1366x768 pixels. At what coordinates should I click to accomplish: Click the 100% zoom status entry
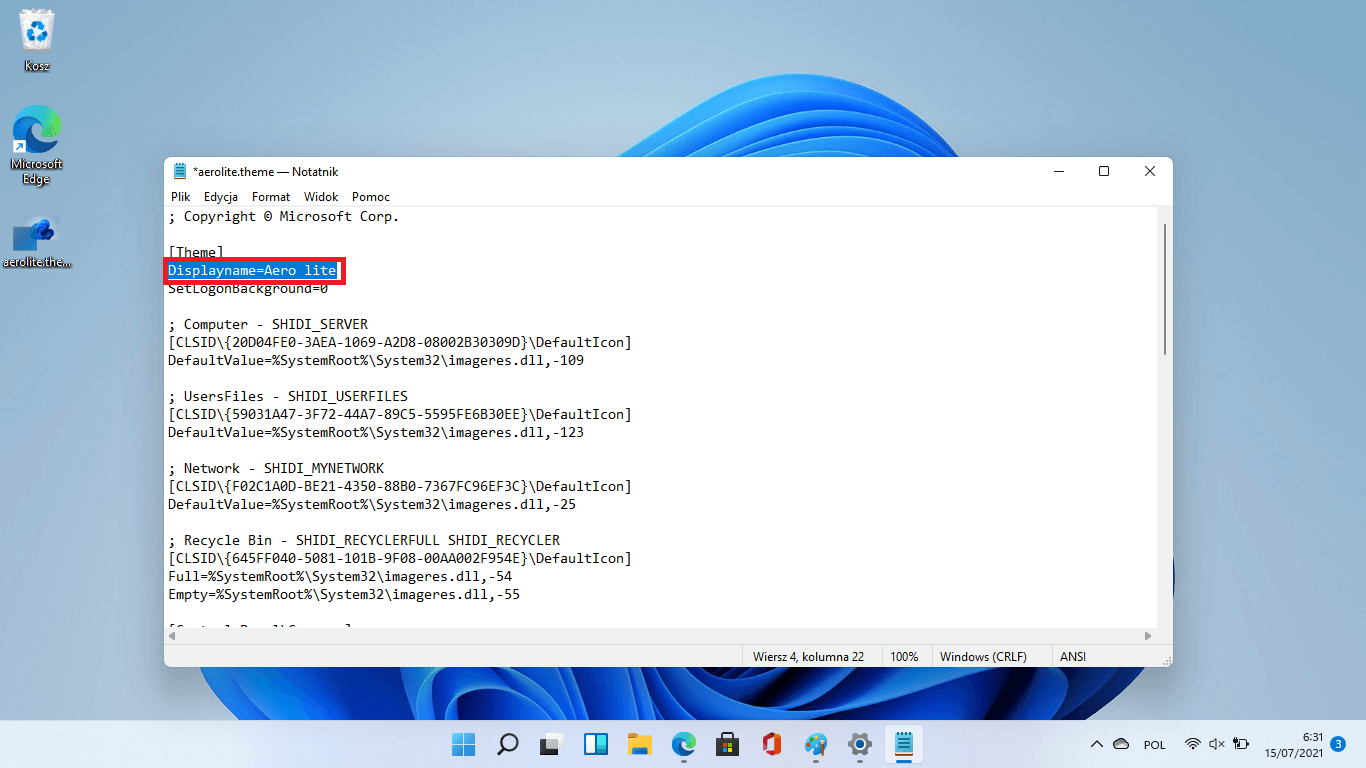pyautogui.click(x=904, y=657)
